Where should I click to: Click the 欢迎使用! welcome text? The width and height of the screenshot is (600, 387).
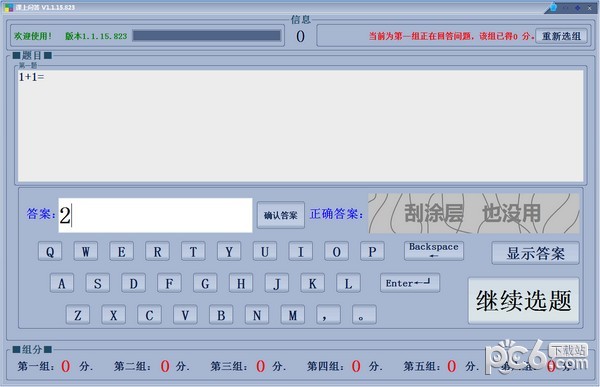33,36
